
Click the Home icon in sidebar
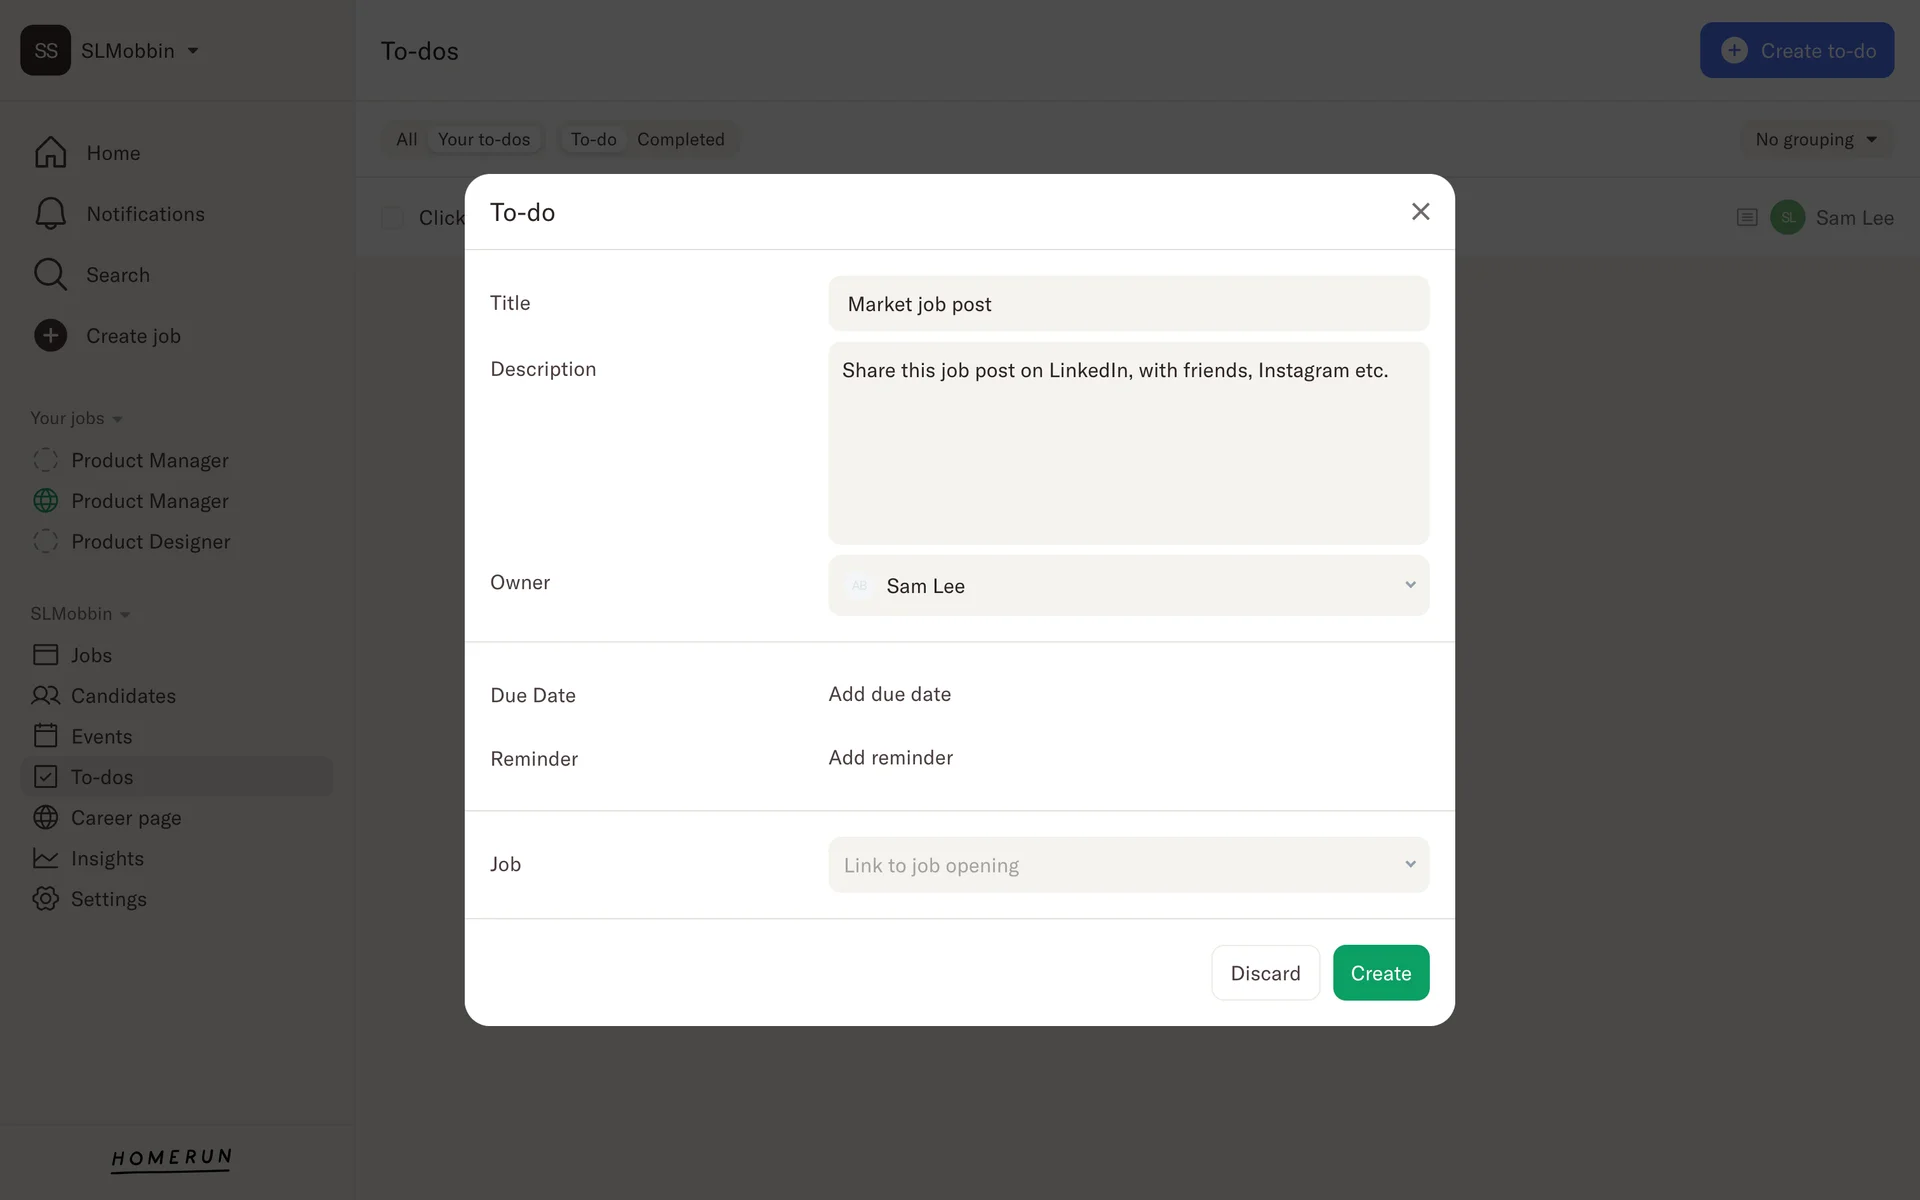click(x=50, y=153)
